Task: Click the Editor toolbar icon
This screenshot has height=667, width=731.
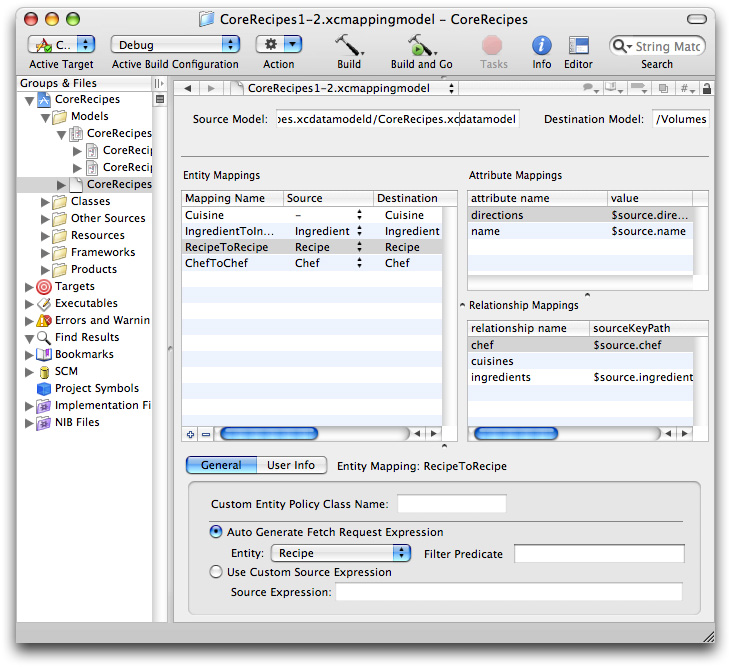Action: pos(578,46)
